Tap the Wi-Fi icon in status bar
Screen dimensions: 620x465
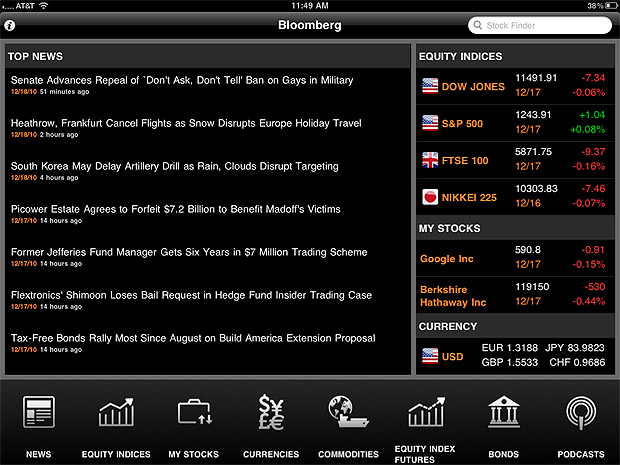pos(43,6)
